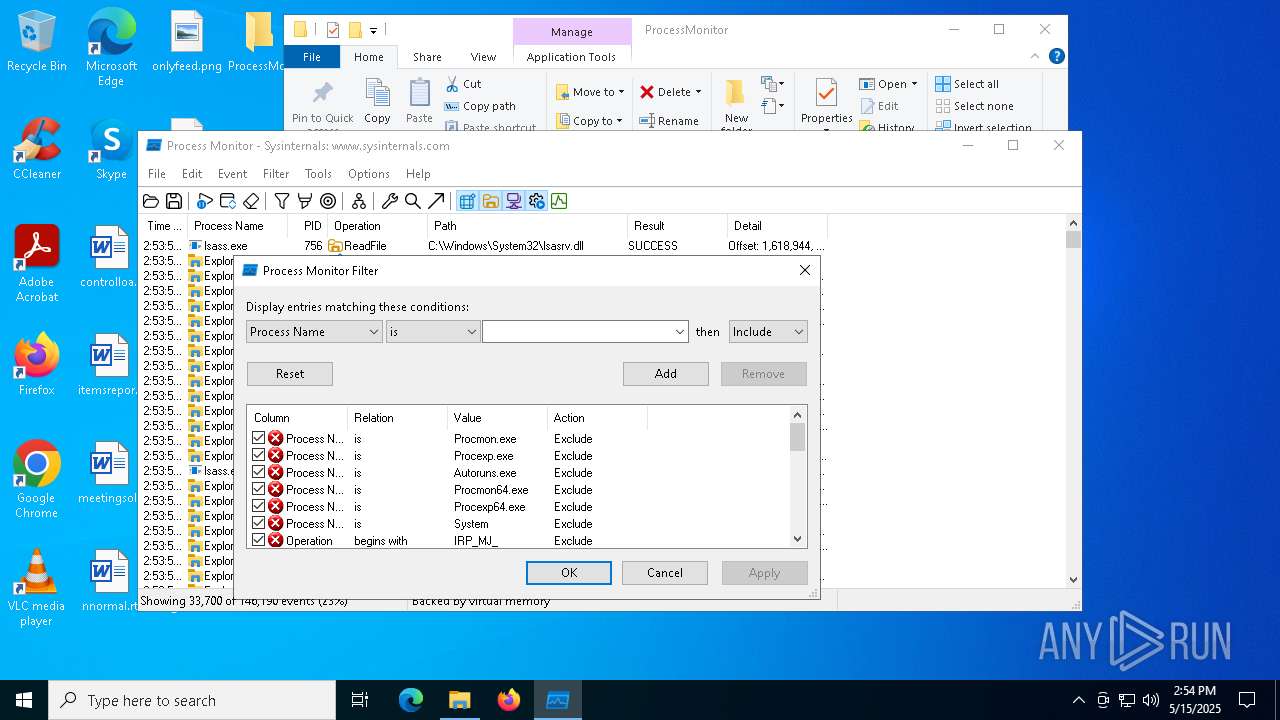Uncheck the System process exclude filter
The width and height of the screenshot is (1280, 720).
click(x=259, y=523)
